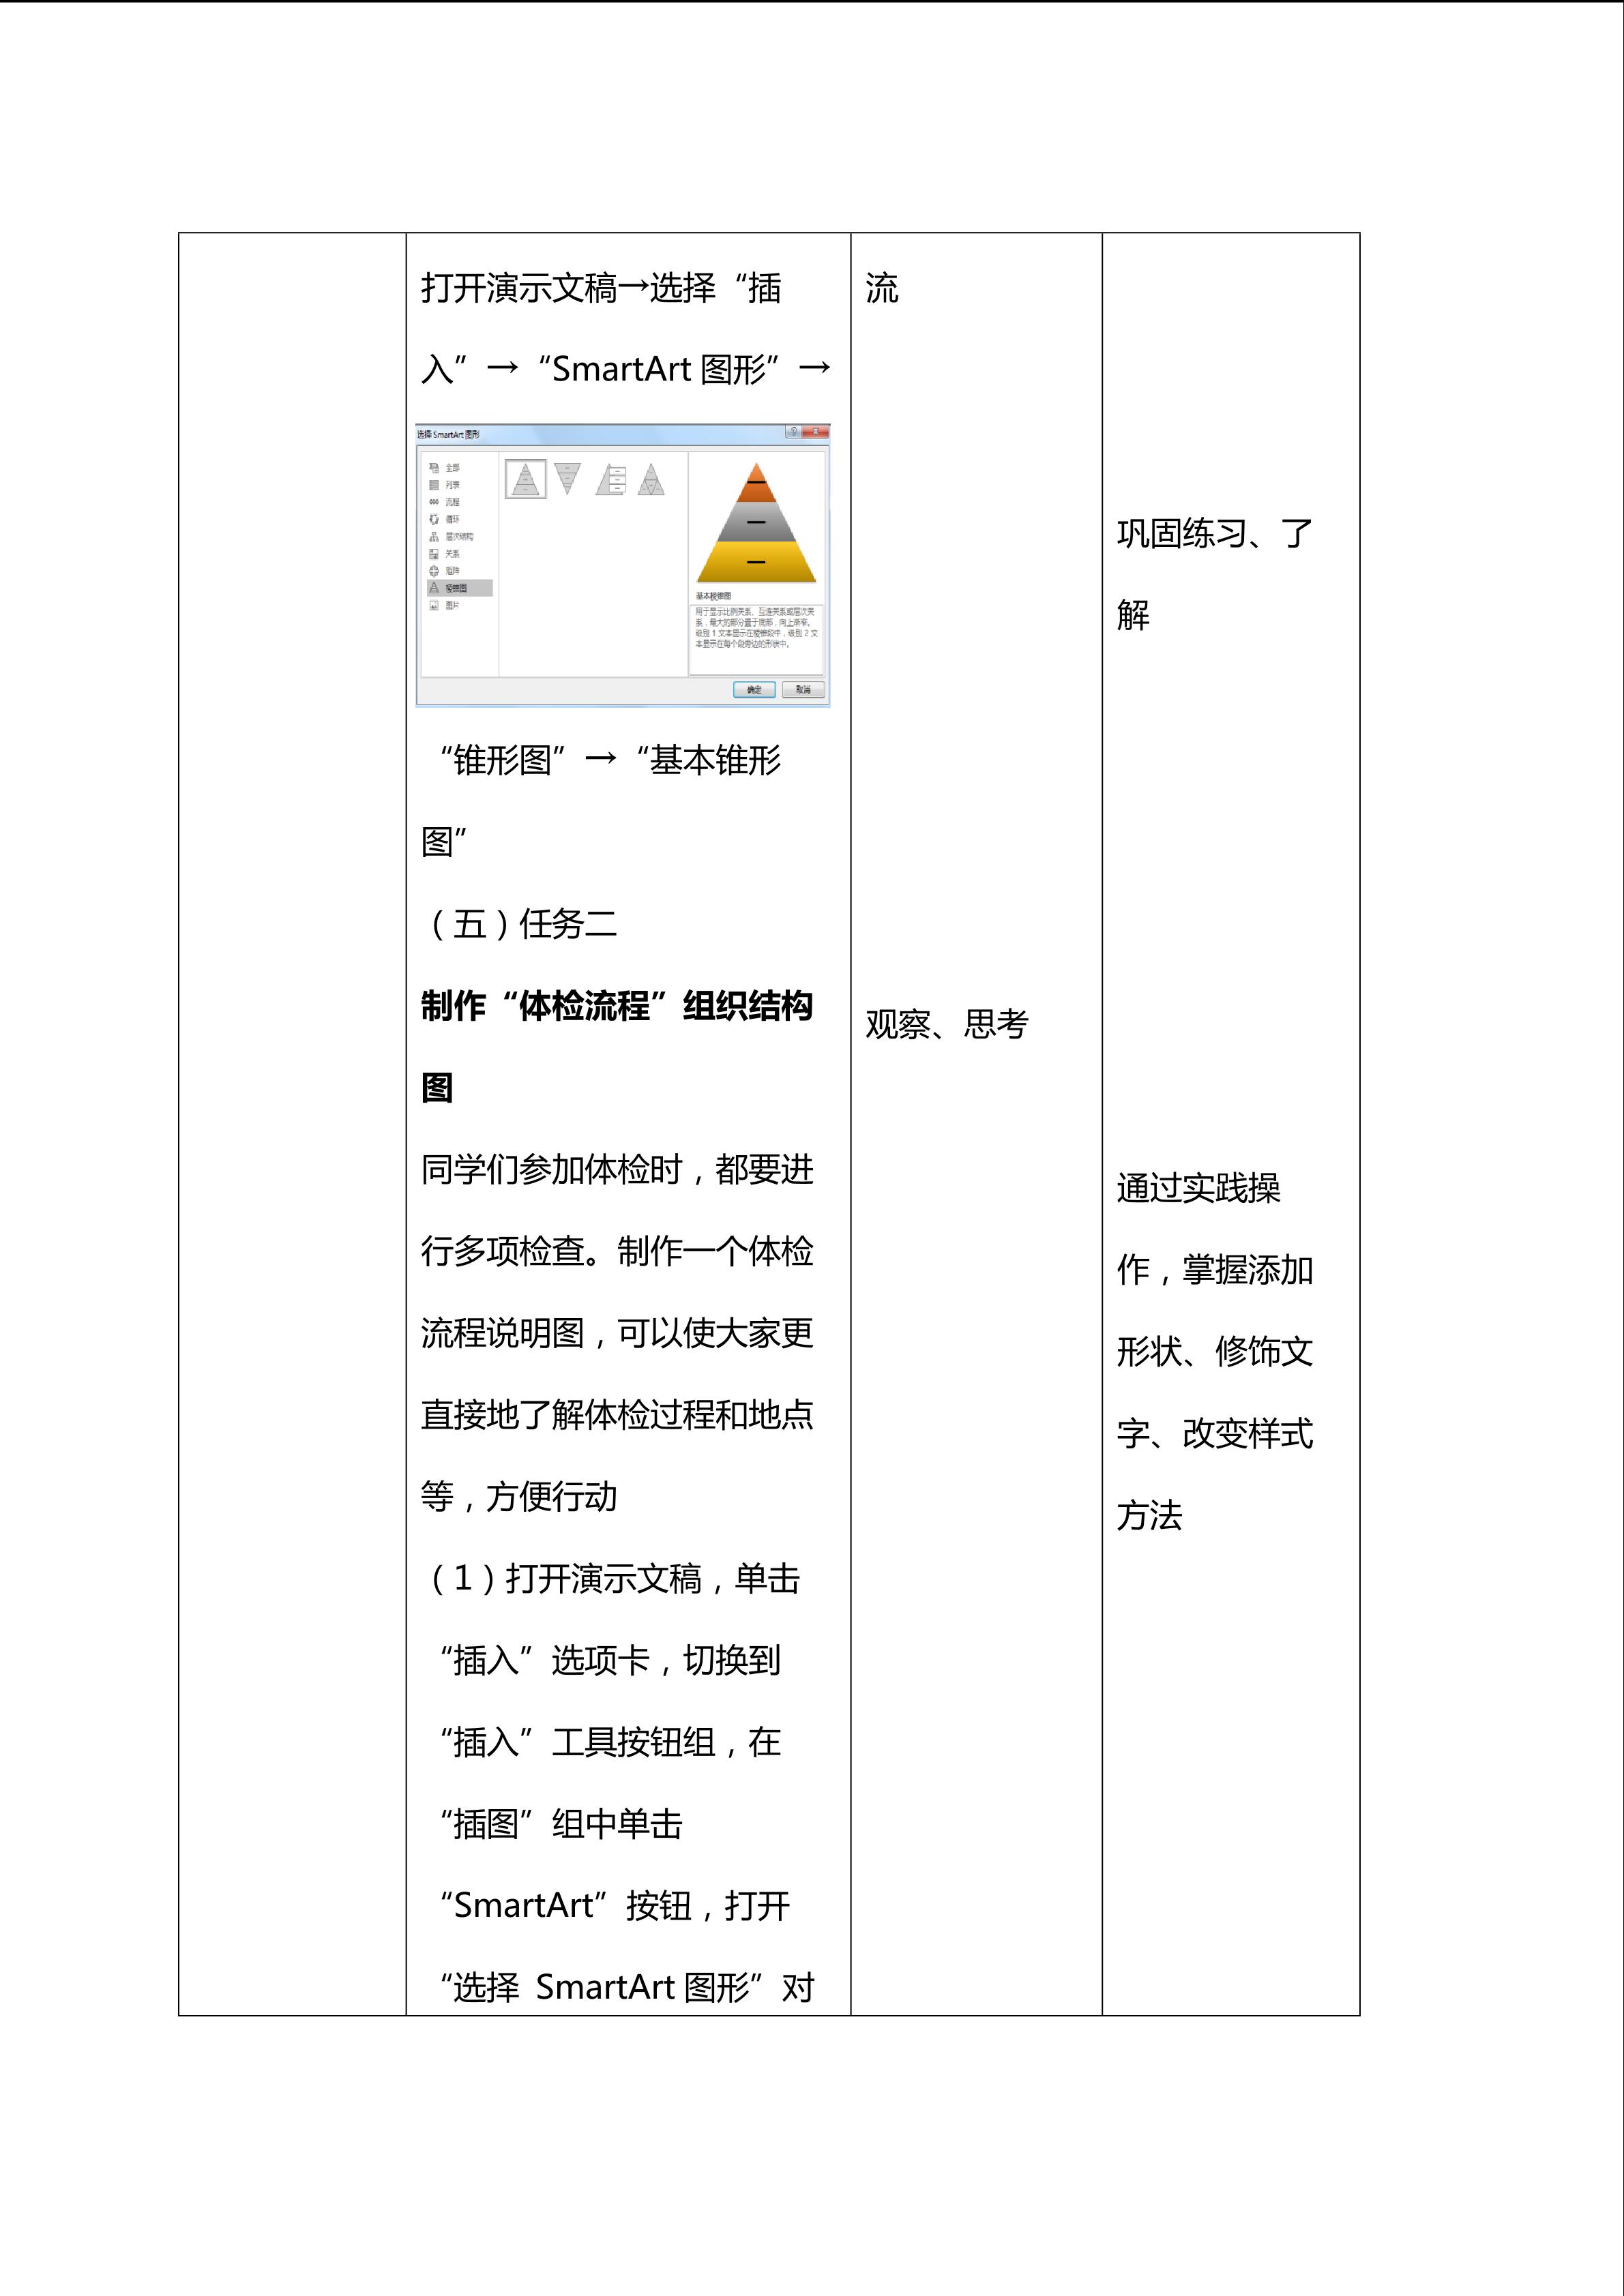The width and height of the screenshot is (1624, 2296).
Task: Click the 确定 (OK) button
Action: coord(754,689)
